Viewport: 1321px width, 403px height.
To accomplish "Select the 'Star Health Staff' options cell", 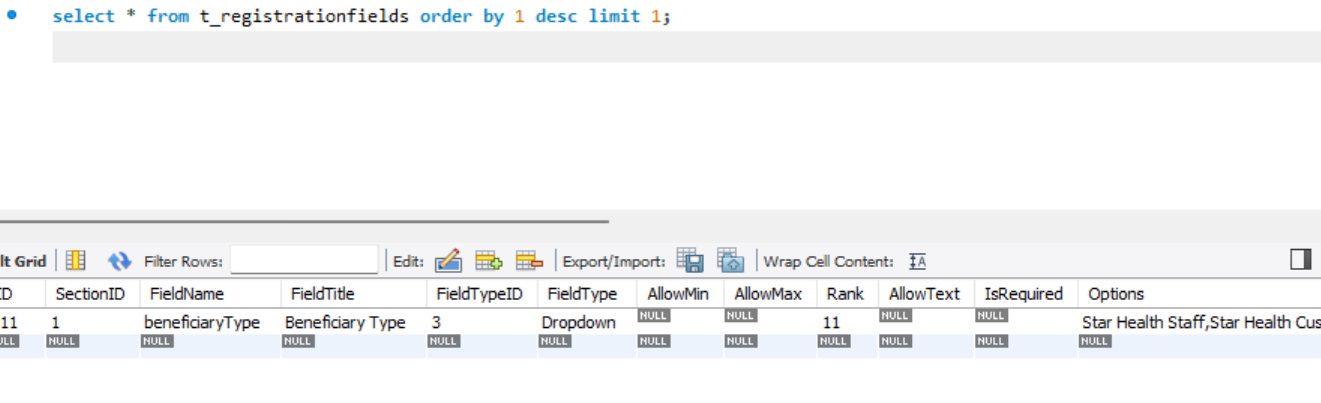I will click(x=1199, y=323).
